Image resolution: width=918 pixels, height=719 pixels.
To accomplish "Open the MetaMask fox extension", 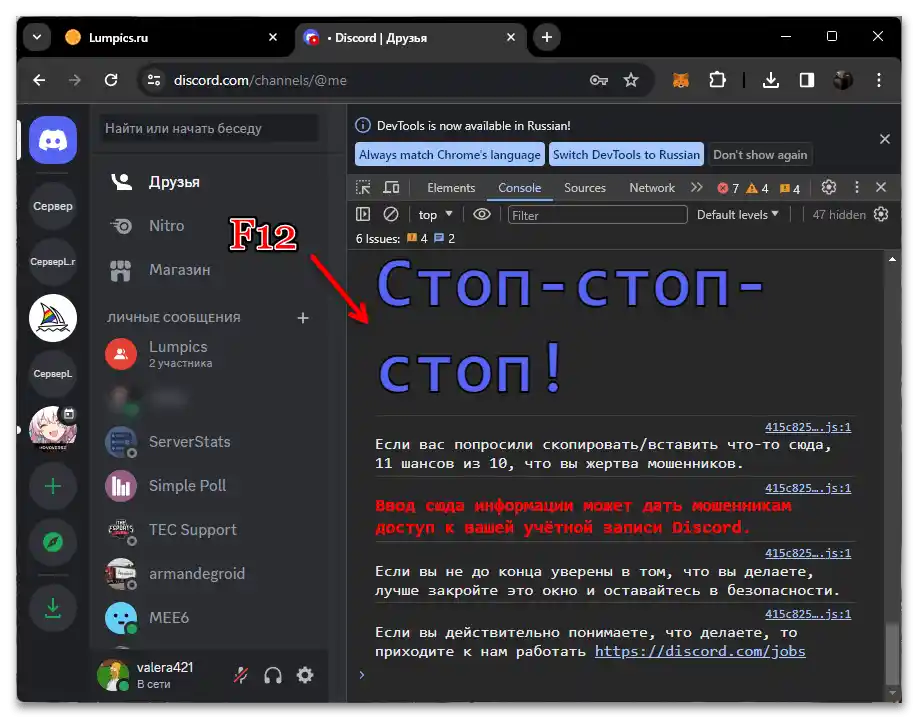I will 680,80.
